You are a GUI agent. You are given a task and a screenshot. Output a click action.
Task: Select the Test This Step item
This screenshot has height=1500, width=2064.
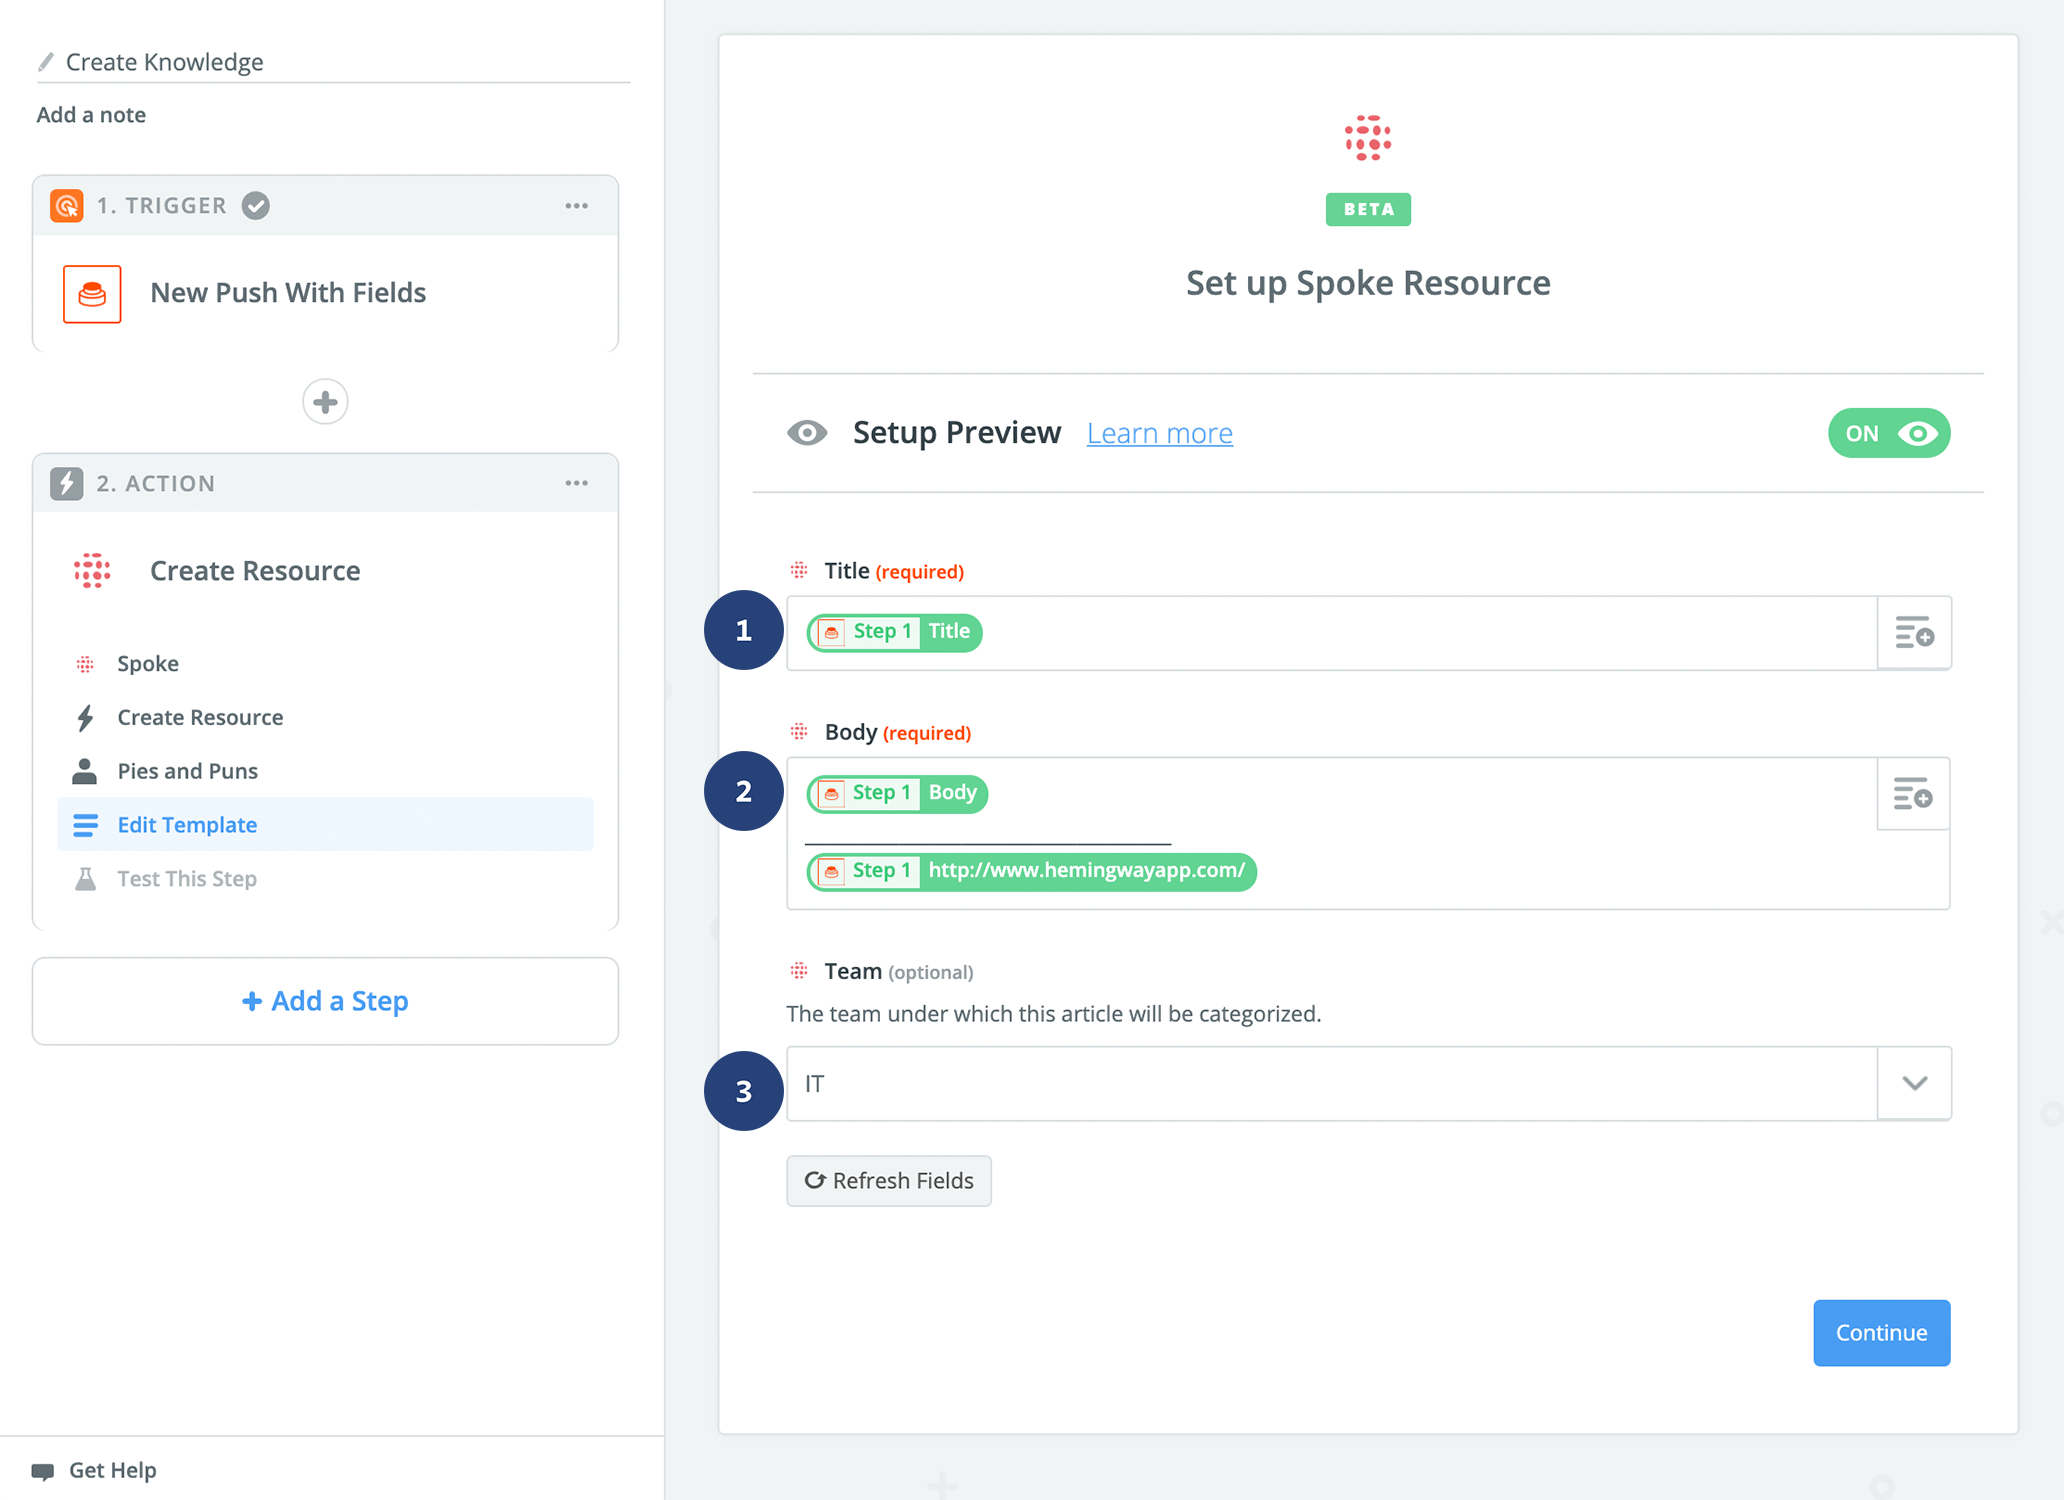point(325,879)
